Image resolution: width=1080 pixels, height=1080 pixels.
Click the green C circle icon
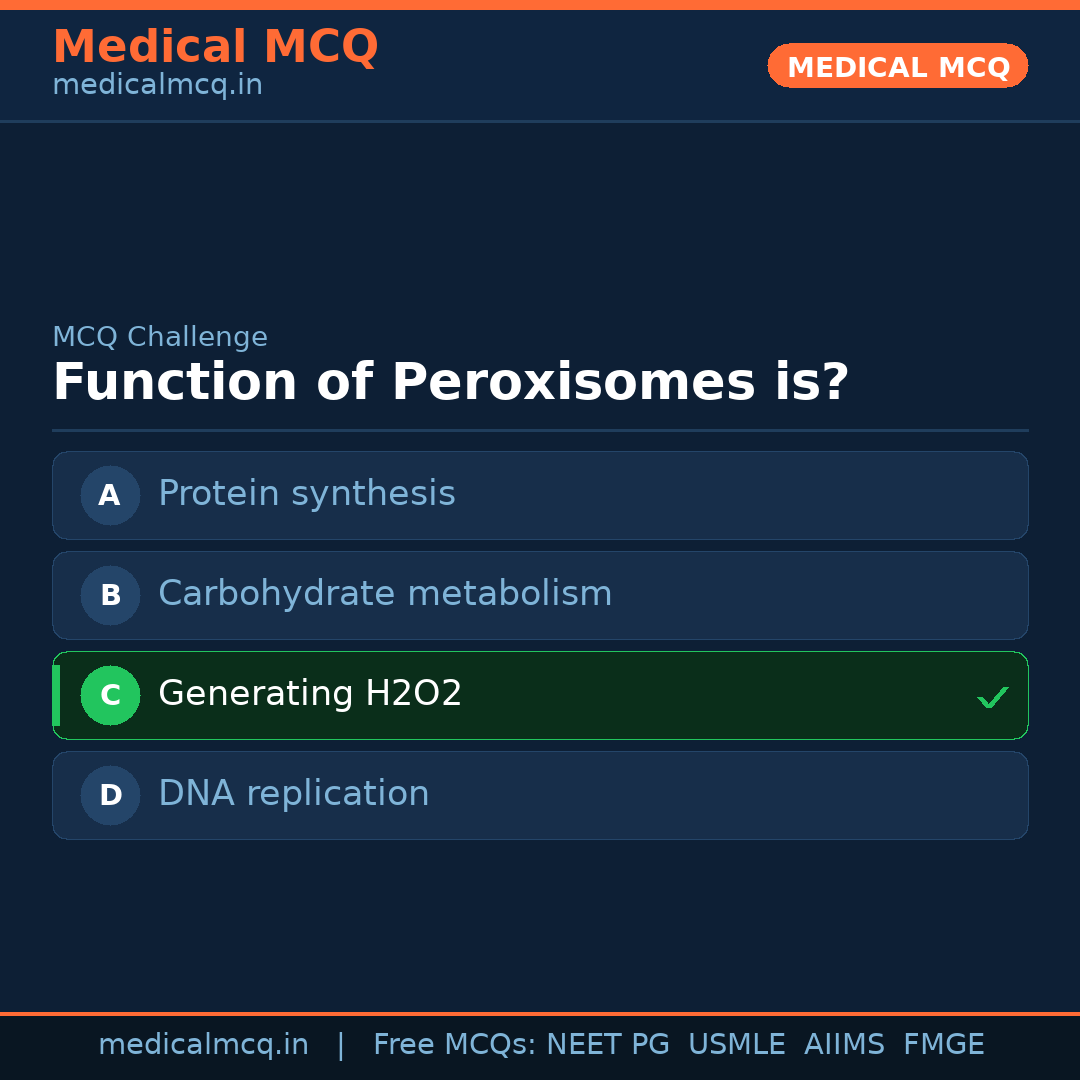coord(110,695)
